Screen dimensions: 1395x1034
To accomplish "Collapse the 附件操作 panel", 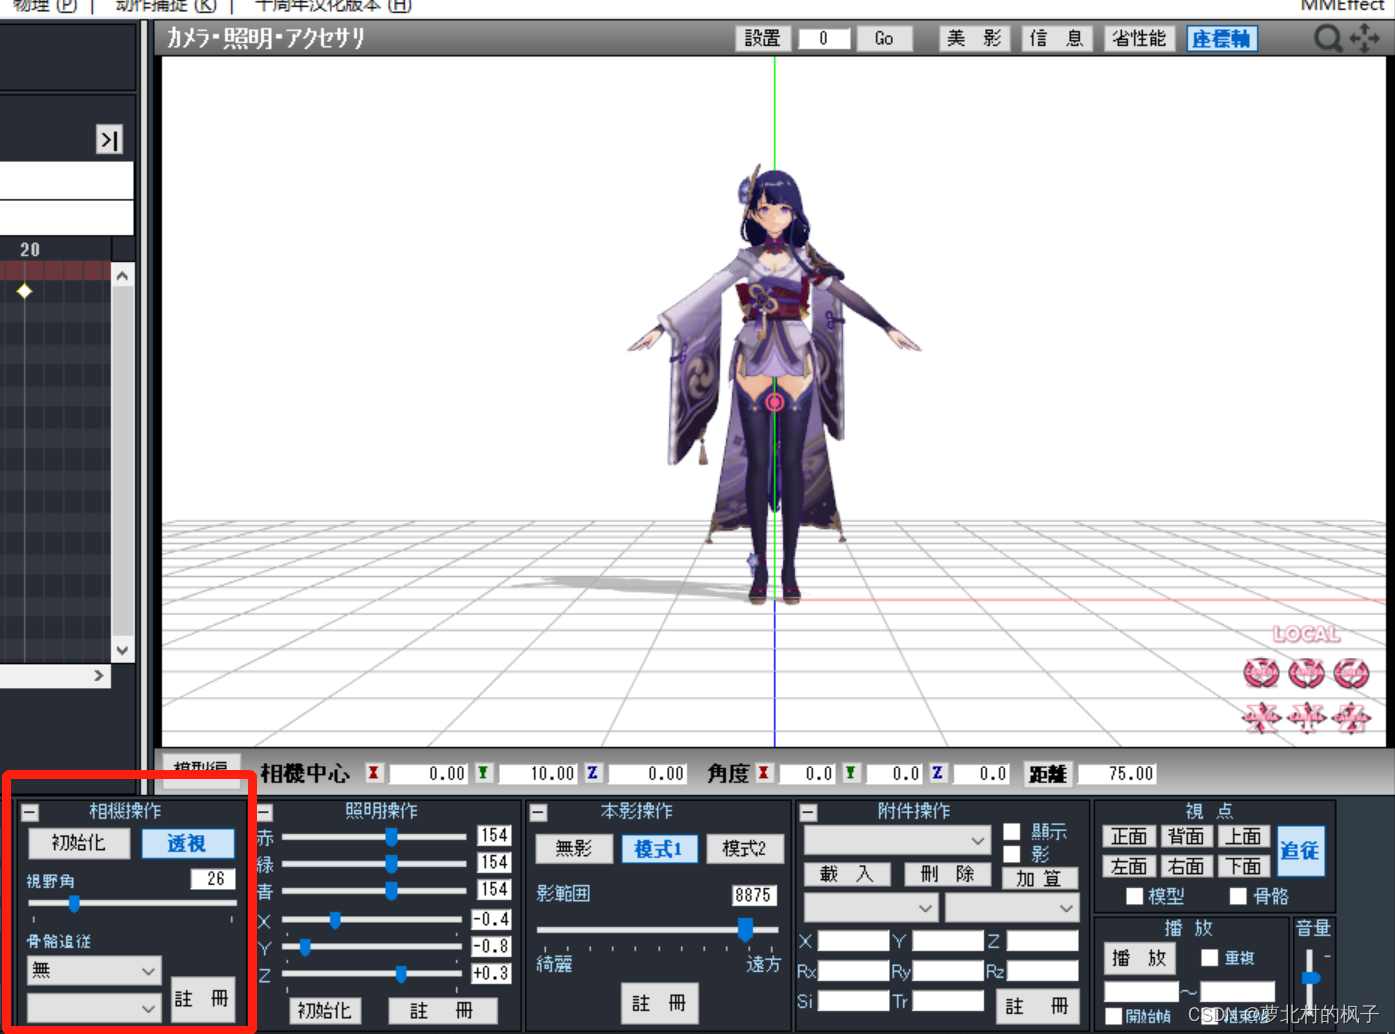I will [x=808, y=812].
